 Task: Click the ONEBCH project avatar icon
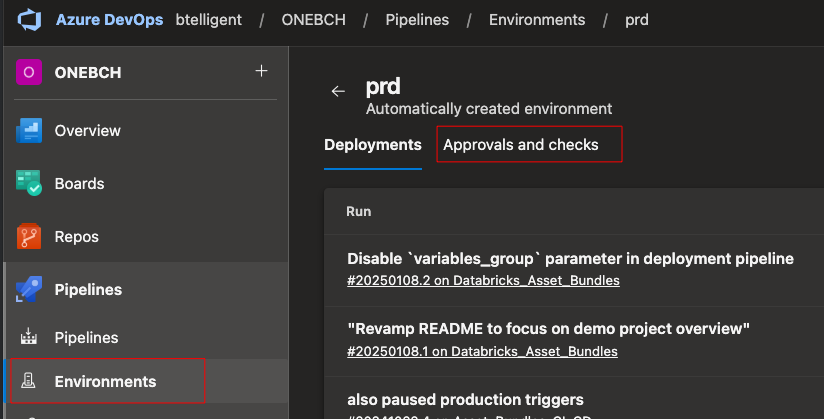tap(29, 72)
